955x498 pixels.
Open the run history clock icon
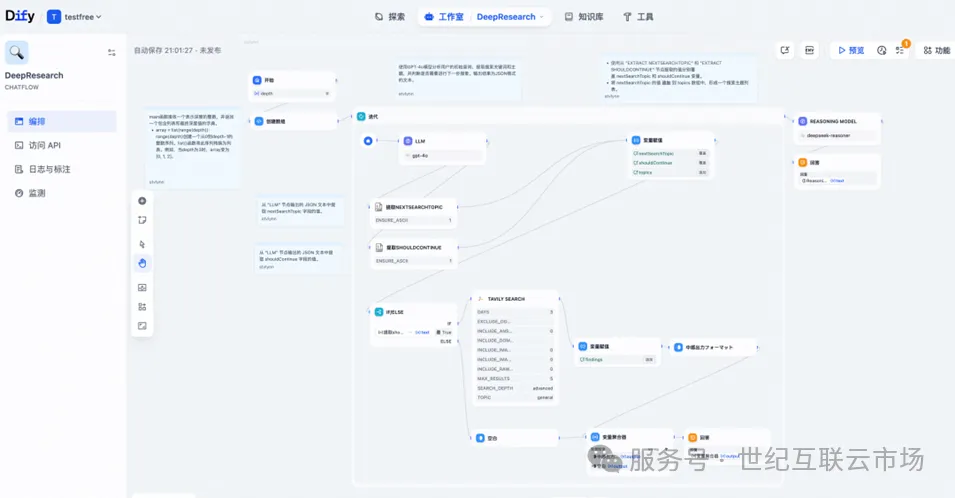click(x=882, y=50)
